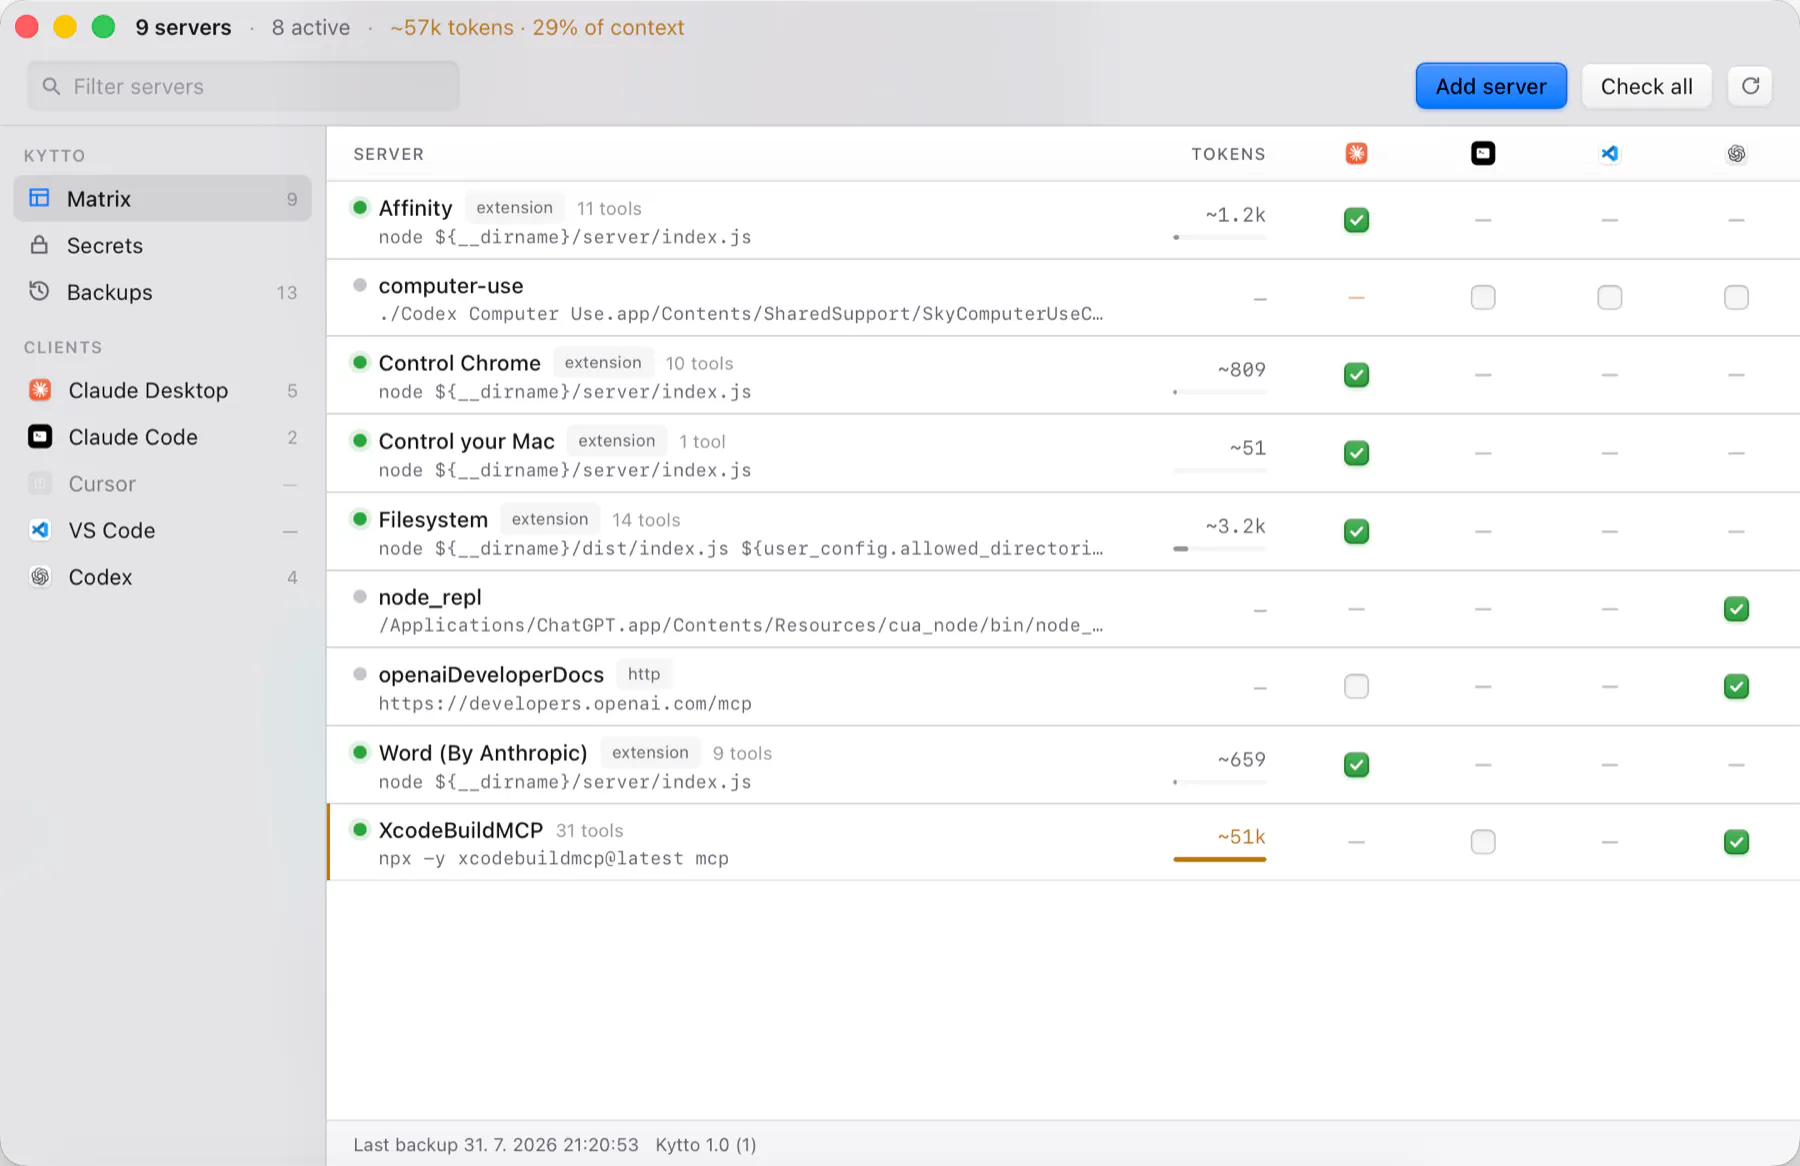Image resolution: width=1800 pixels, height=1166 pixels.
Task: Select the Word (By Anthropic) server name
Action: (x=483, y=753)
